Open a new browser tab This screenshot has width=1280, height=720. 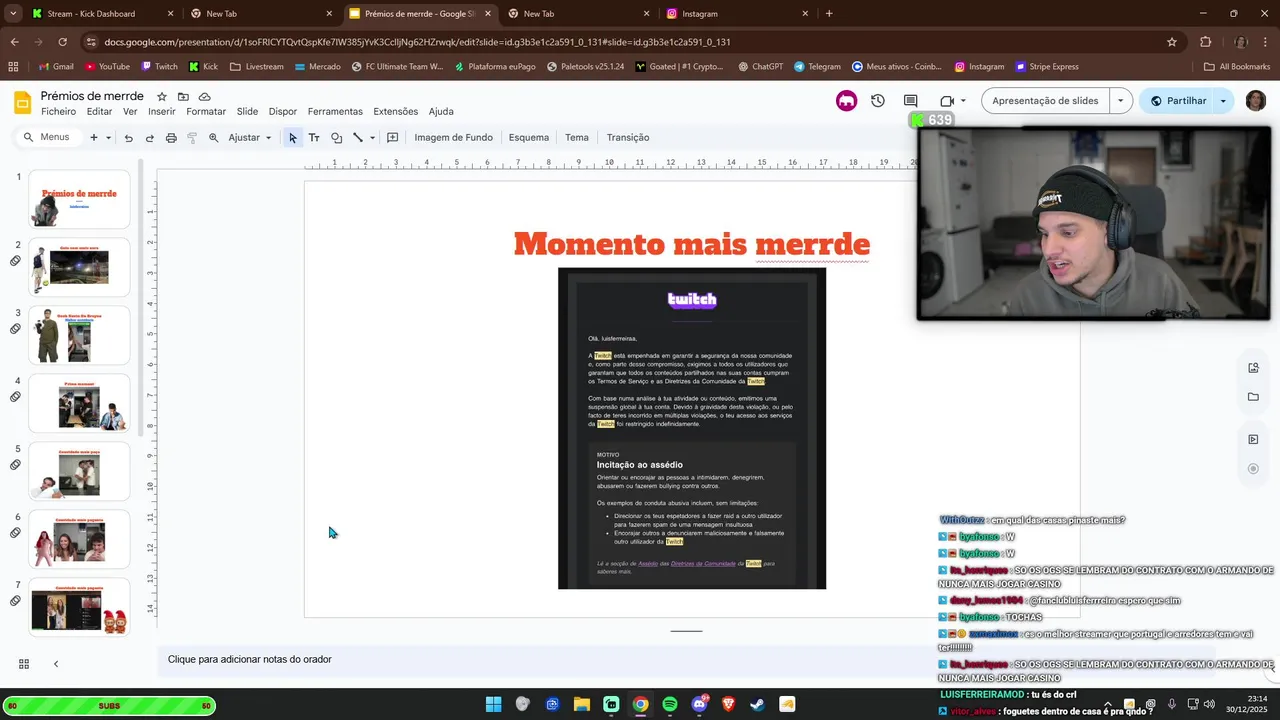(829, 14)
